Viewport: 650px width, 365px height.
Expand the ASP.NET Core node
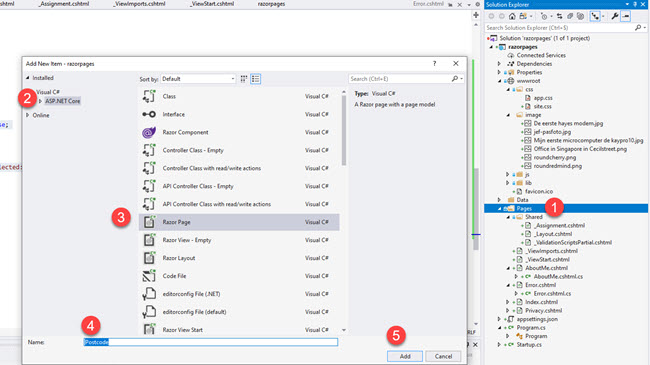pyautogui.click(x=40, y=101)
